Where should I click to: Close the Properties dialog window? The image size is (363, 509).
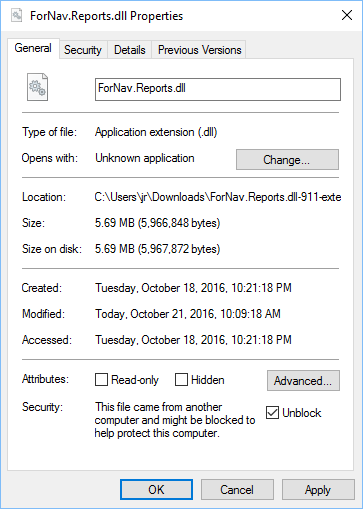(347, 15)
